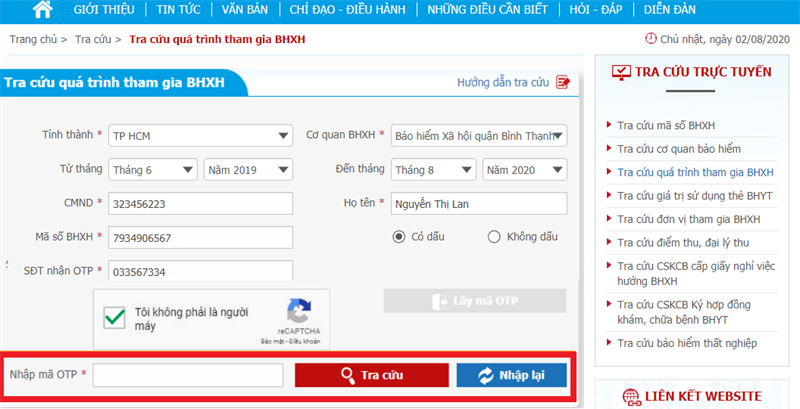Open the Năm 2019 year dropdown

click(248, 170)
